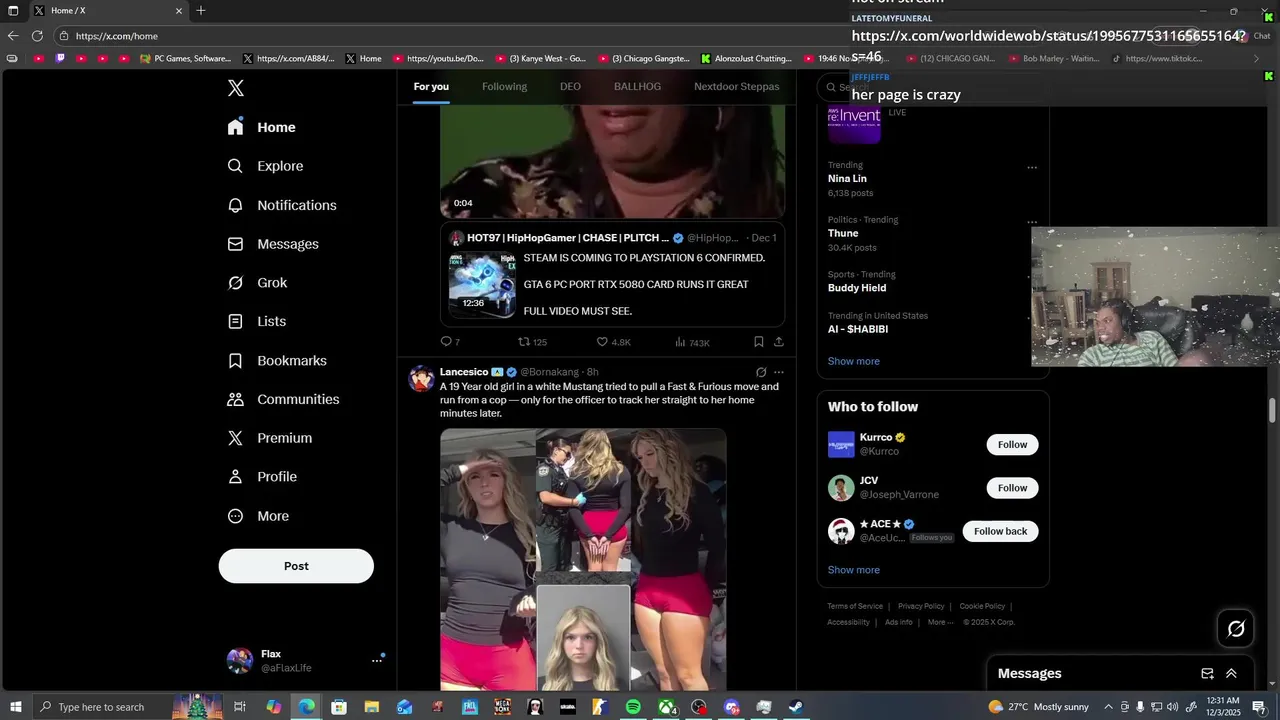Open Thune trending topic

[843, 233]
